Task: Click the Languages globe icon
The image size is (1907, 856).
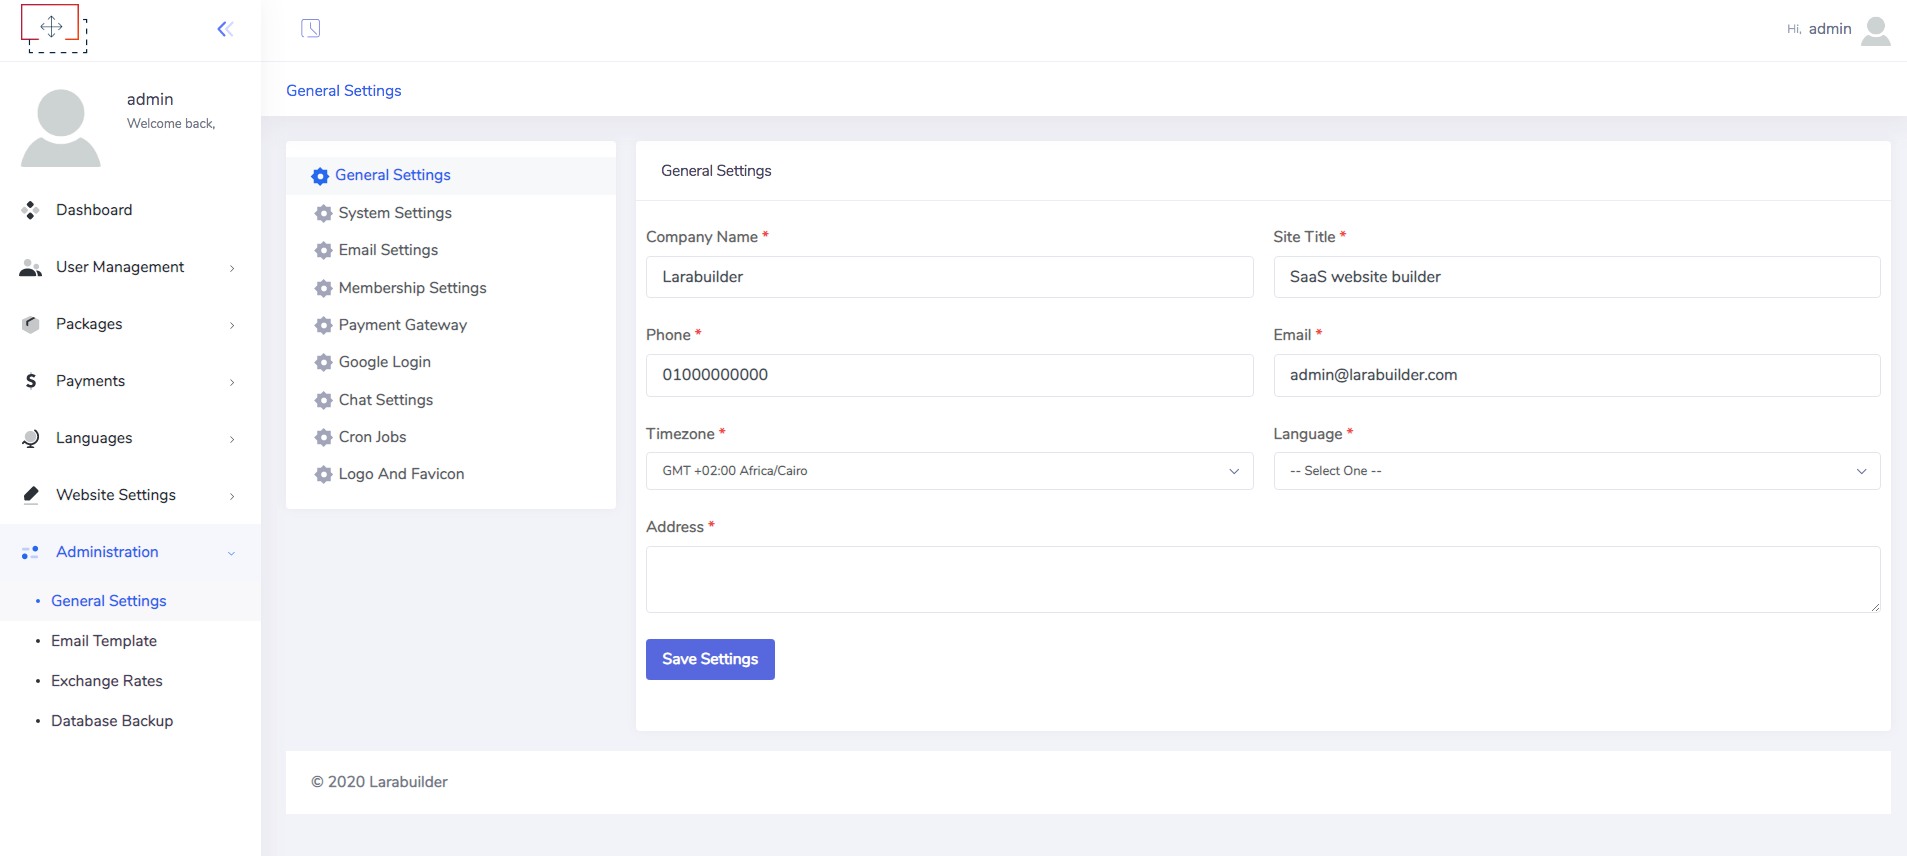Action: (31, 438)
